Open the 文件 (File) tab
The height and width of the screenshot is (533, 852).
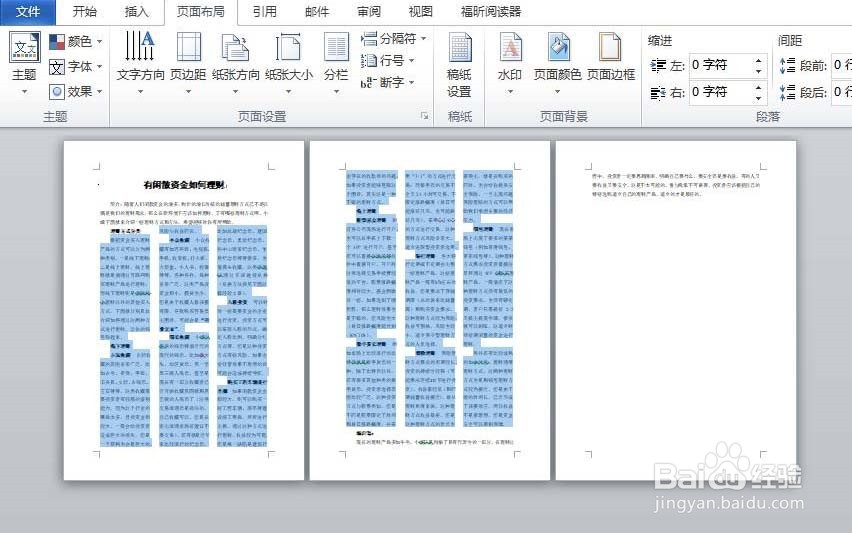[27, 12]
